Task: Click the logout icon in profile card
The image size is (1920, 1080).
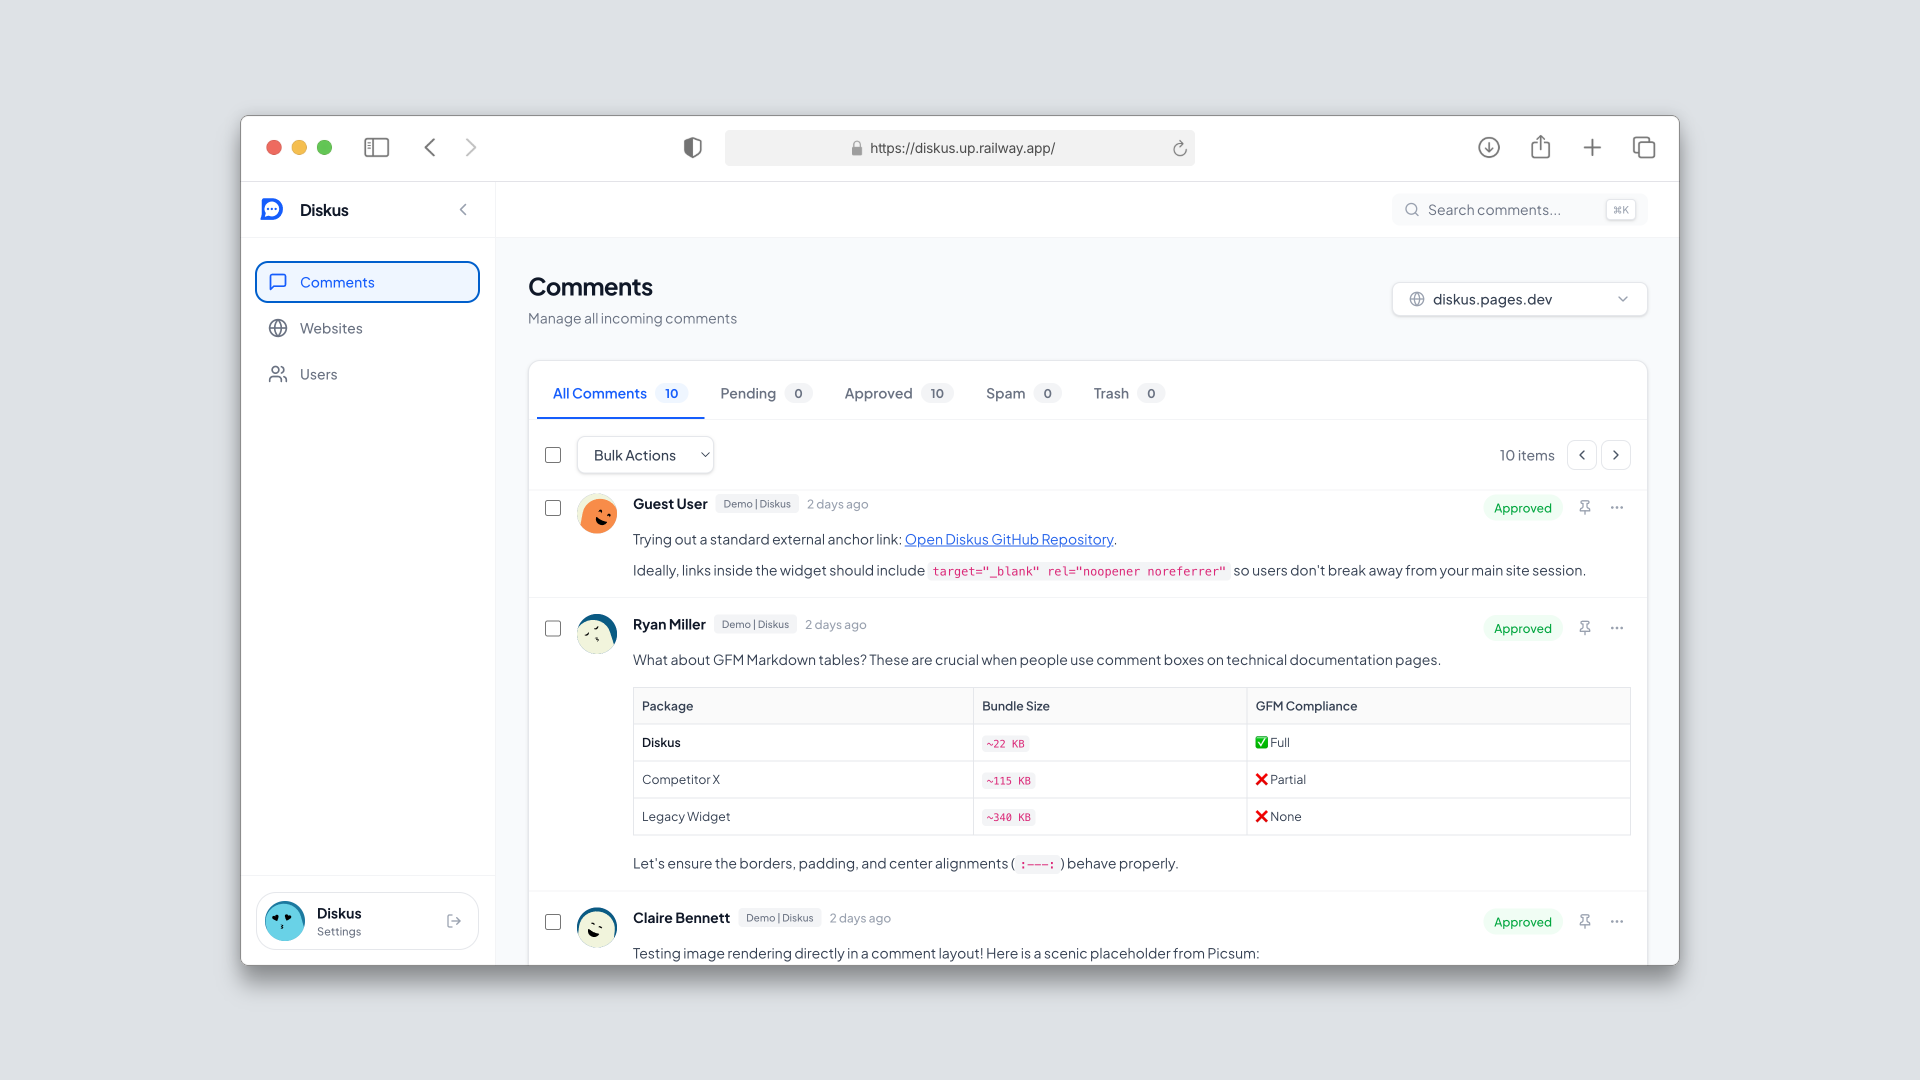Action: pyautogui.click(x=454, y=921)
